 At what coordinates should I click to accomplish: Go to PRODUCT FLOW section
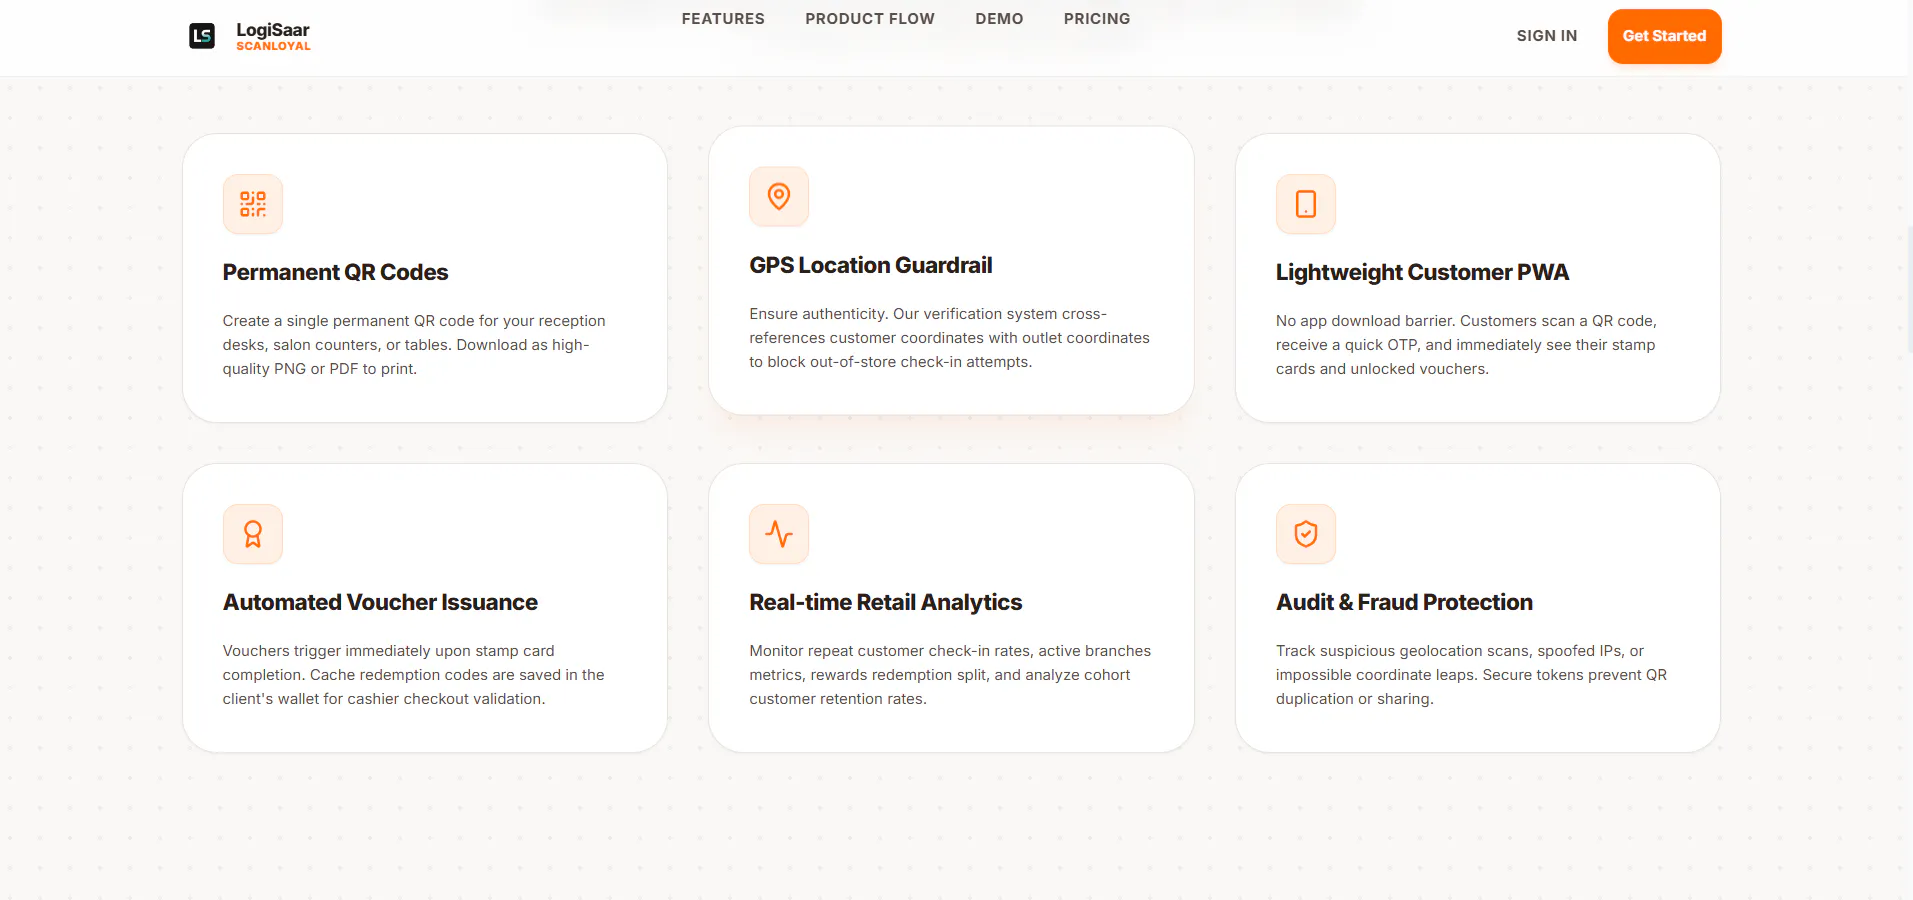click(870, 19)
